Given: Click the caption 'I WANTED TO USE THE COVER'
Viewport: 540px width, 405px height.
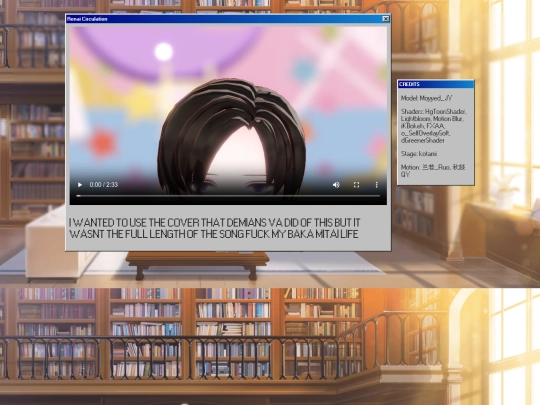Looking at the screenshot, I should pyautogui.click(x=134, y=222).
